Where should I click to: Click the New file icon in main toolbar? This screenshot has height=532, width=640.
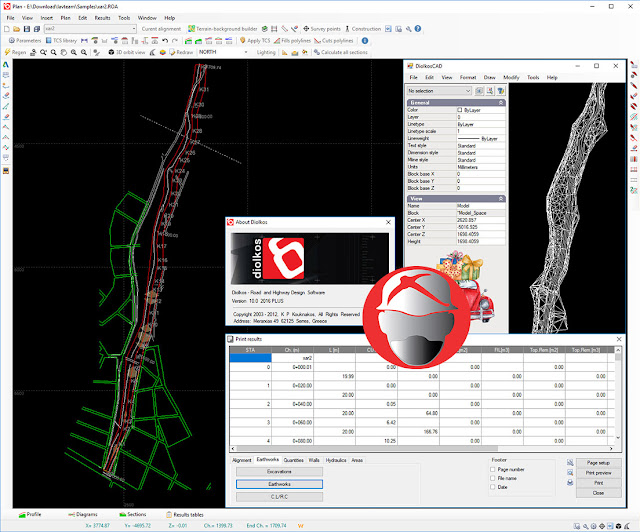tap(7, 29)
